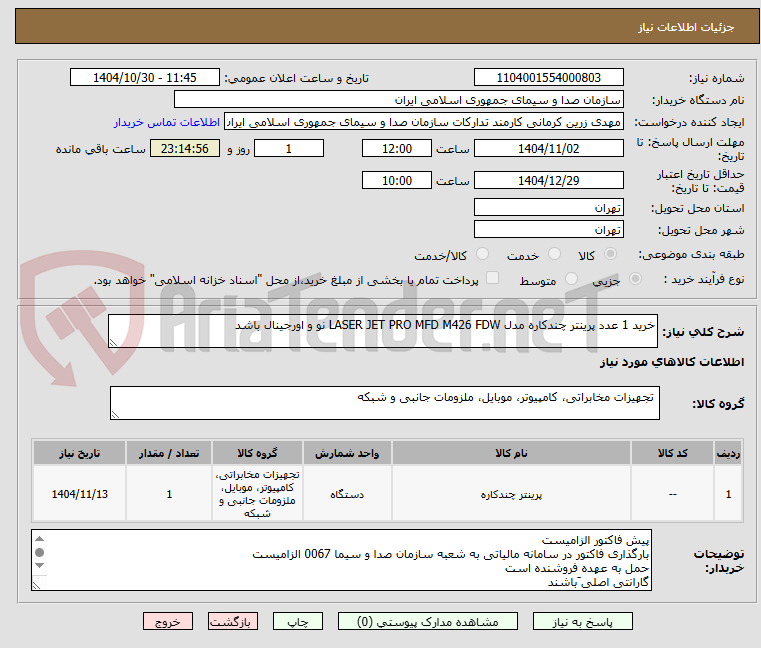Click the 'چاپ' print button
761x648 pixels.
pyautogui.click(x=298, y=621)
